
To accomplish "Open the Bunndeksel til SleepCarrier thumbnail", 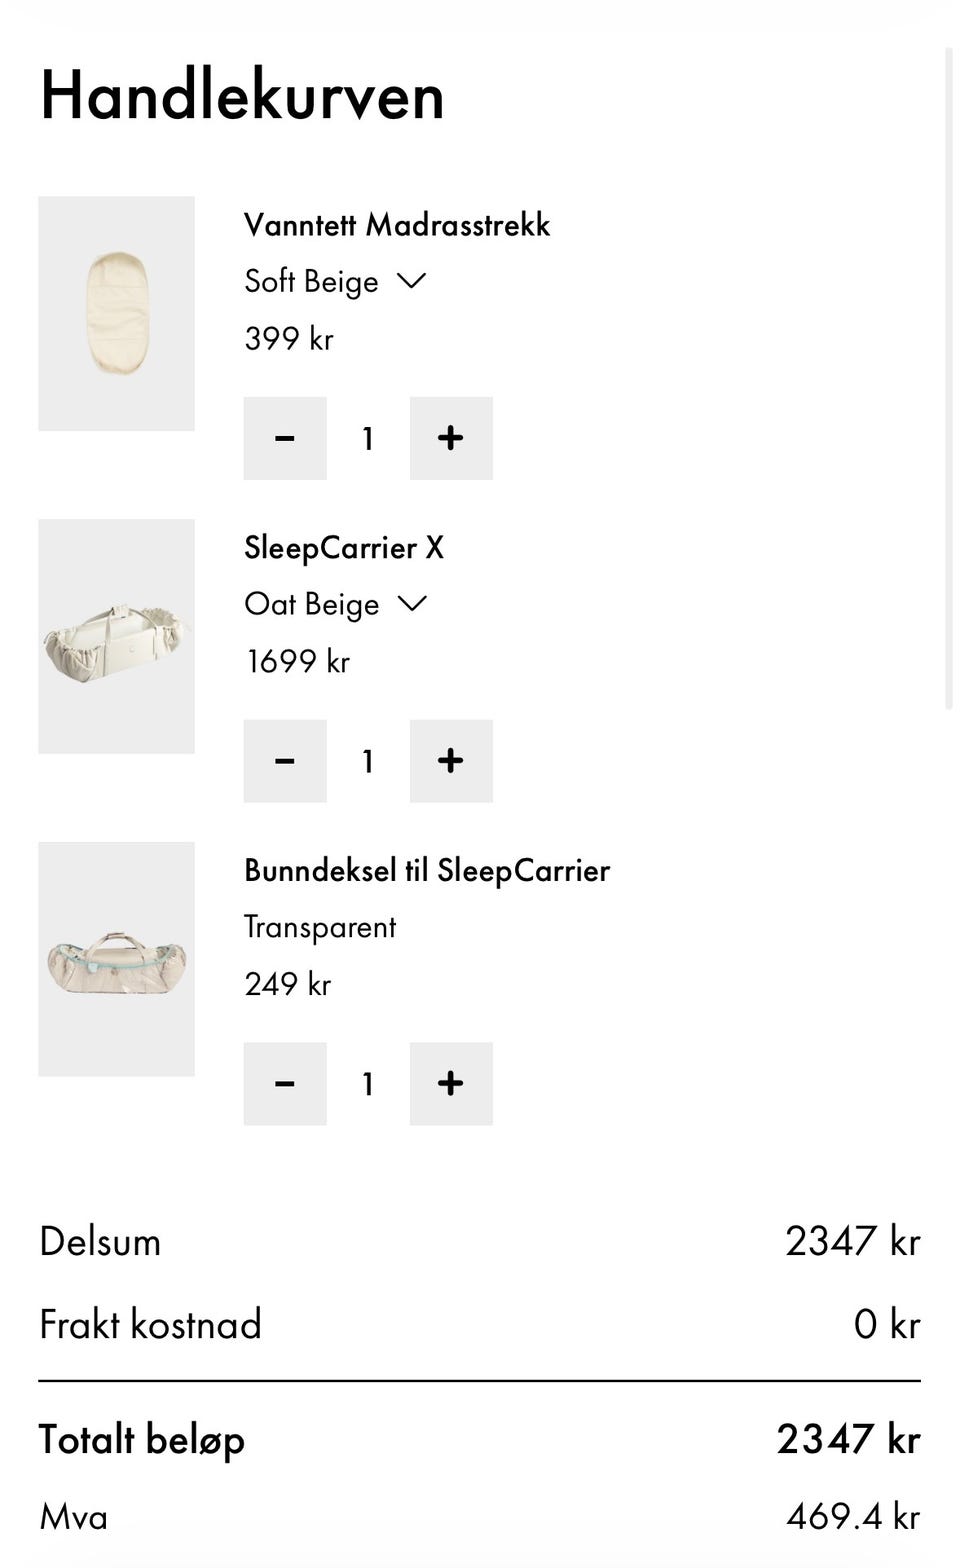I will (117, 959).
